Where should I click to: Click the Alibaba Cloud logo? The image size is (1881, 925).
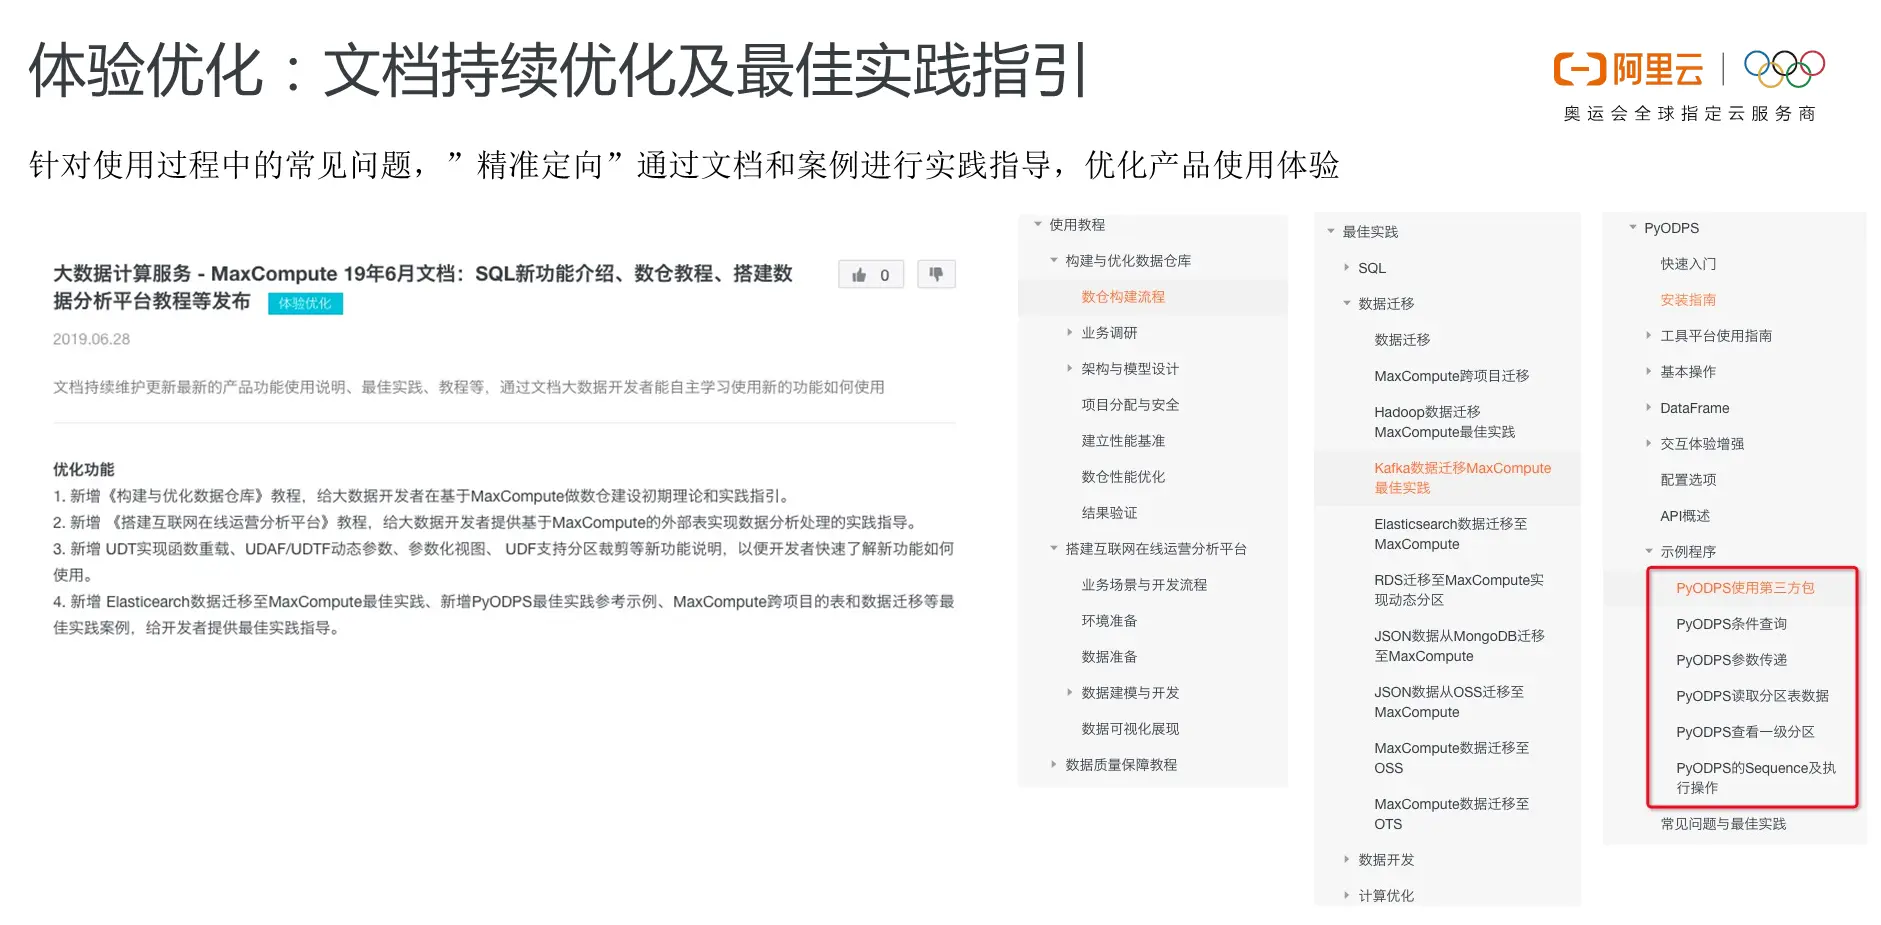(x=1628, y=69)
